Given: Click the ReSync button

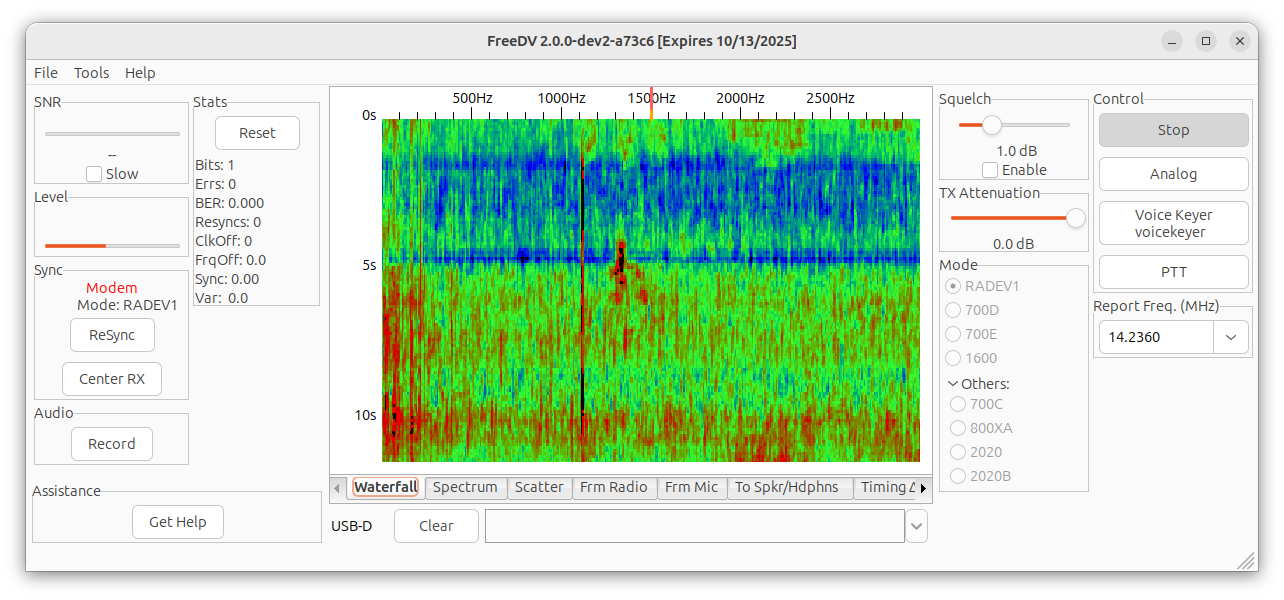Looking at the screenshot, I should click(112, 335).
